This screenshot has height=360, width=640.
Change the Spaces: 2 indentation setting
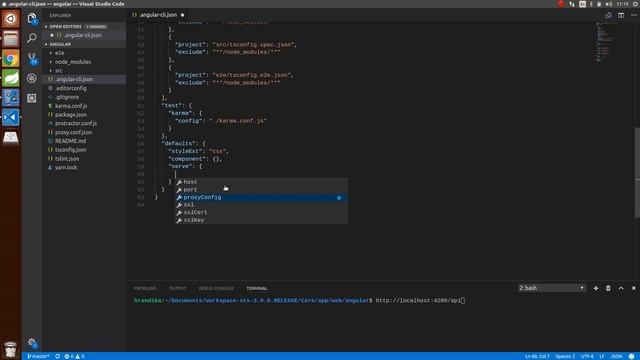(x=565, y=356)
